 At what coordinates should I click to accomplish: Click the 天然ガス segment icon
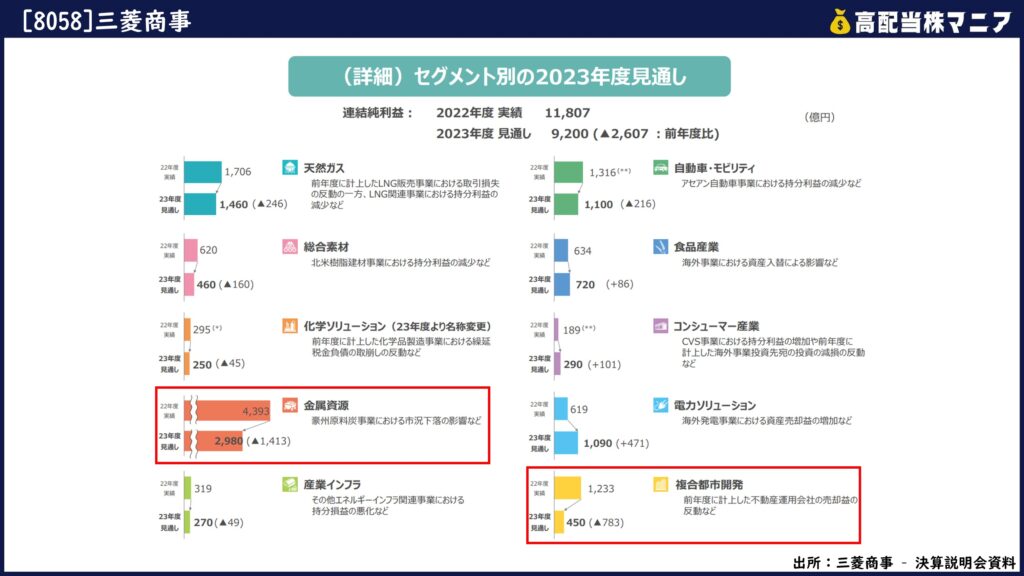290,168
